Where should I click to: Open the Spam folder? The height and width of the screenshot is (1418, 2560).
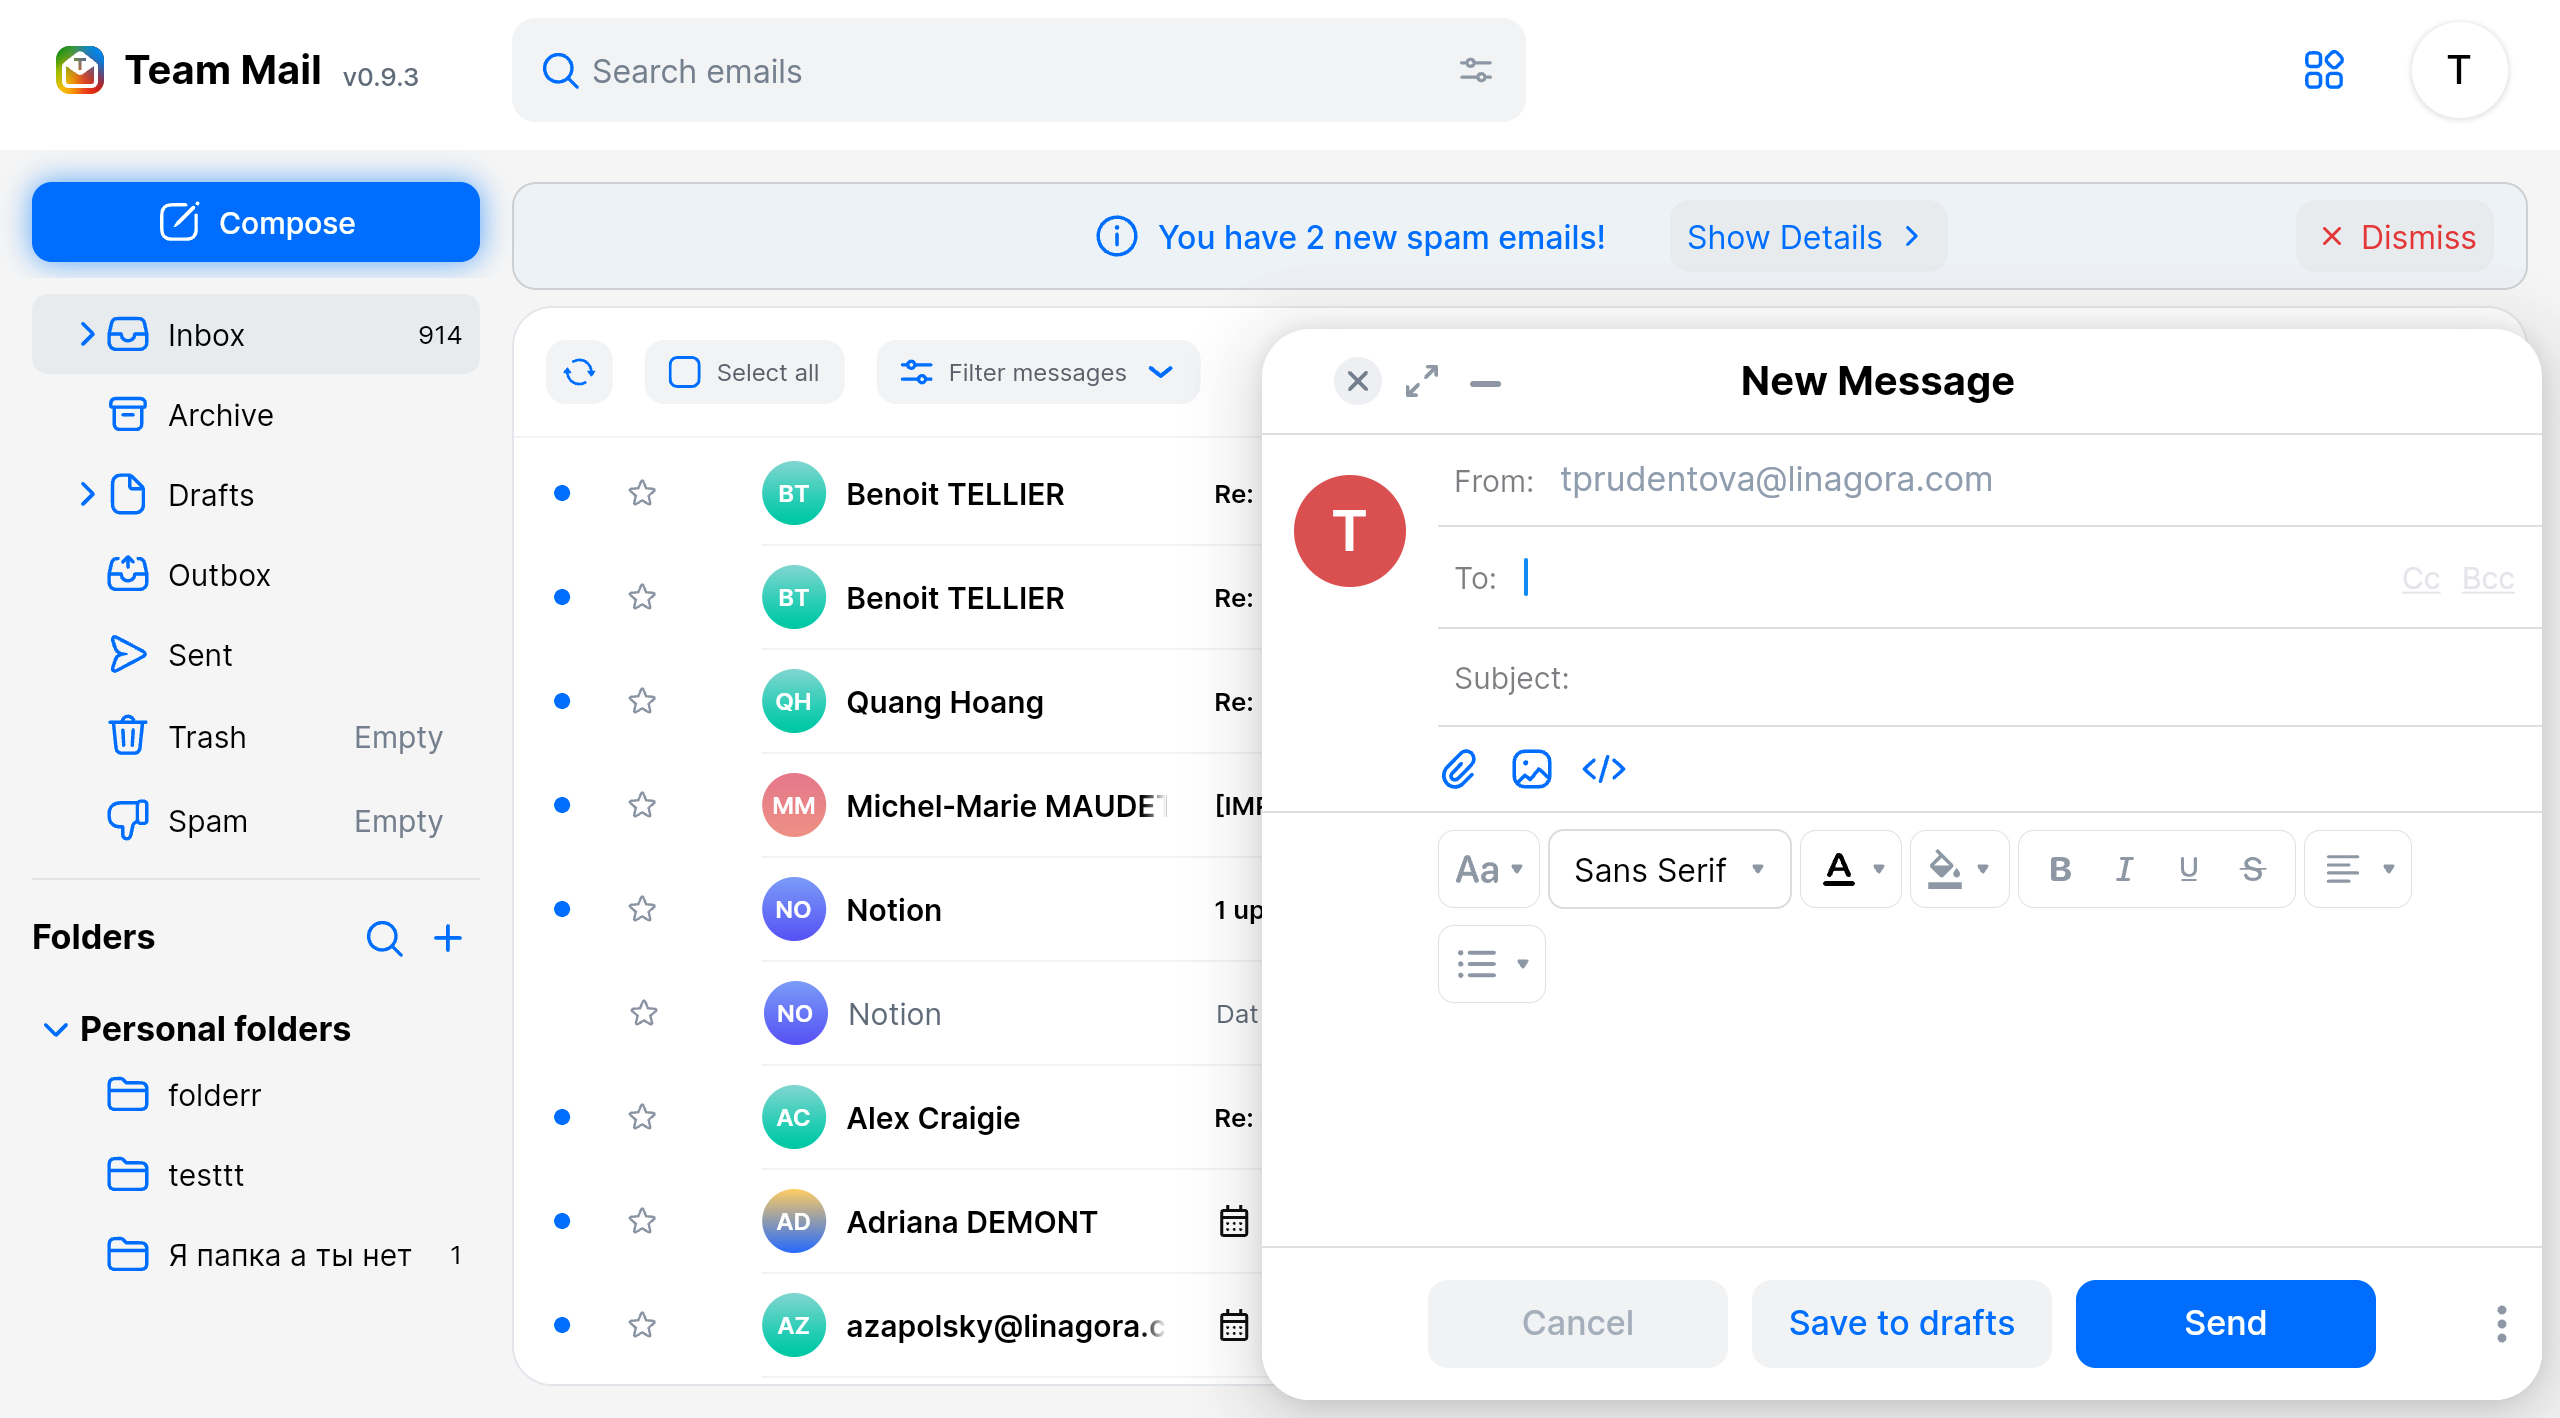(207, 820)
